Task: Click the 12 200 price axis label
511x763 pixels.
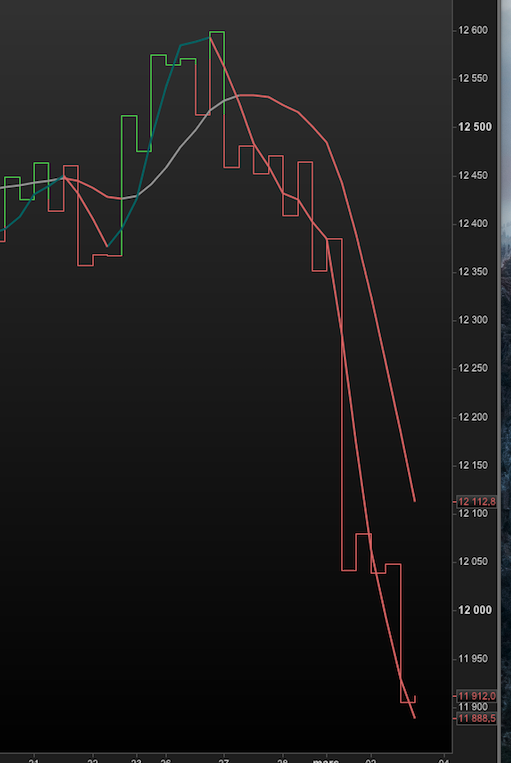Action: 473,417
